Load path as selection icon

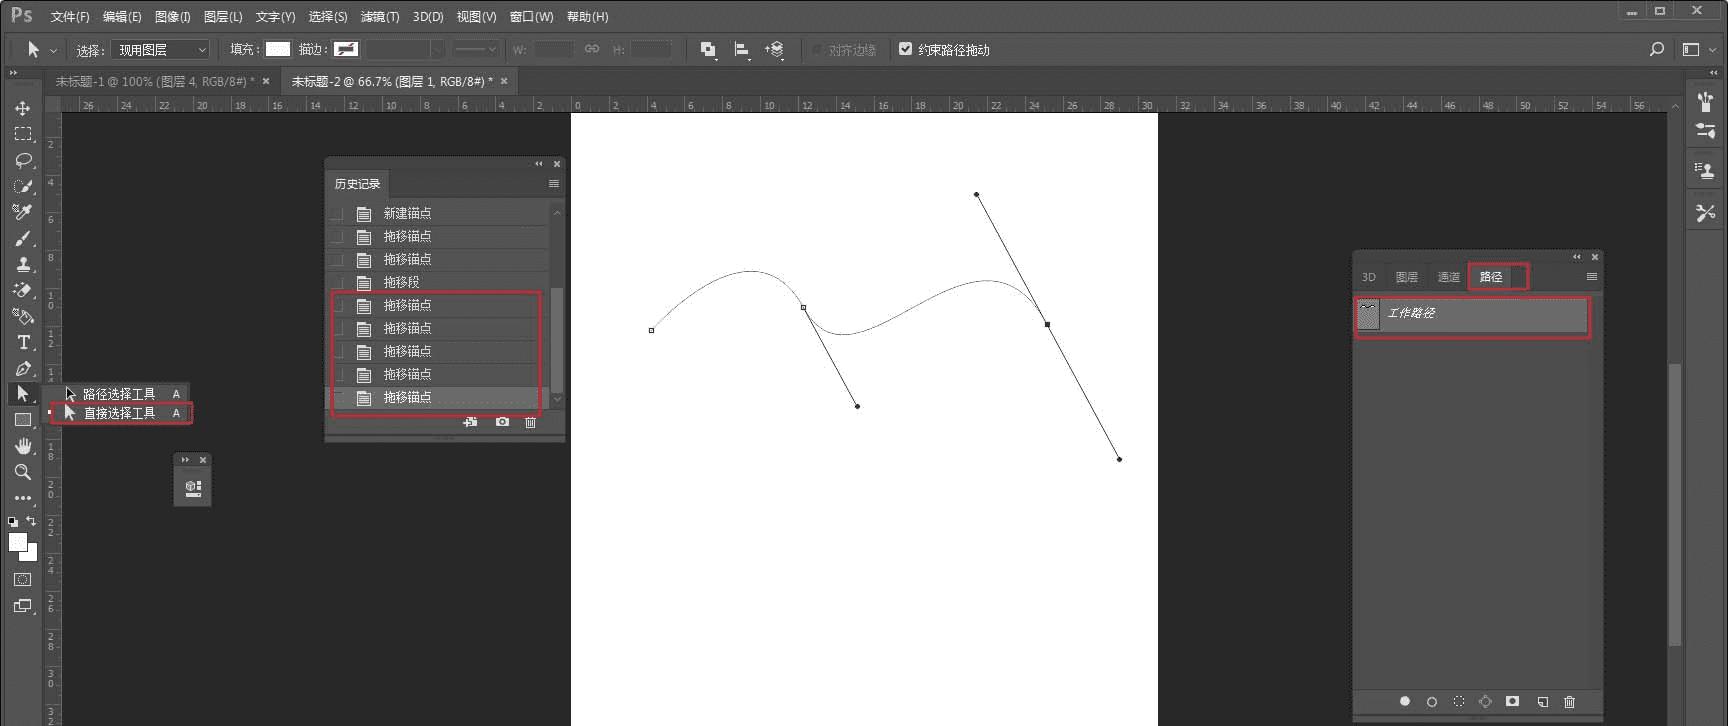tap(1459, 702)
